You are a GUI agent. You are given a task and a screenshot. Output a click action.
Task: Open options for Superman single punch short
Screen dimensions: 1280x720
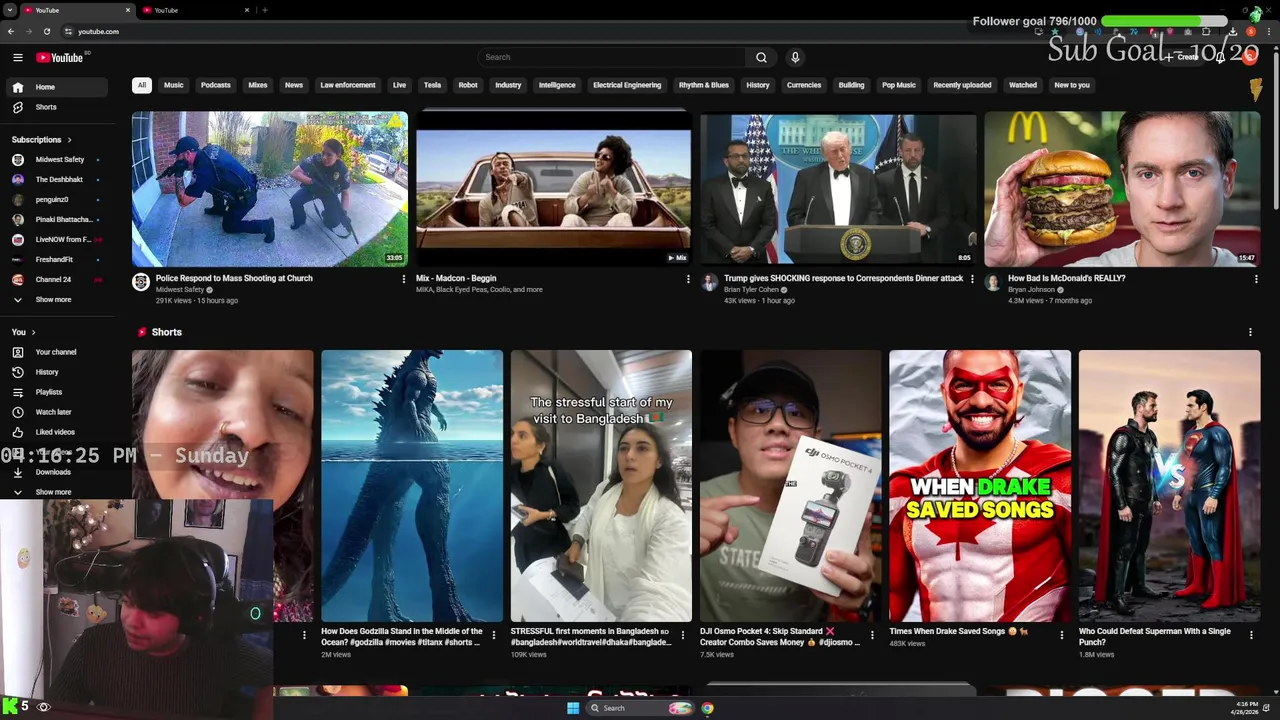click(1251, 634)
